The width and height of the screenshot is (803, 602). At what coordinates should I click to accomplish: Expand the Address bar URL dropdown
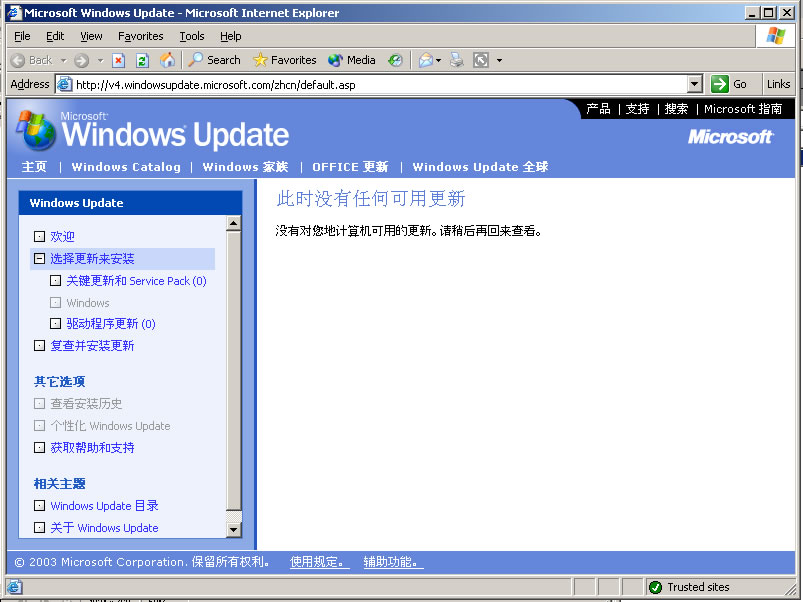pyautogui.click(x=694, y=84)
